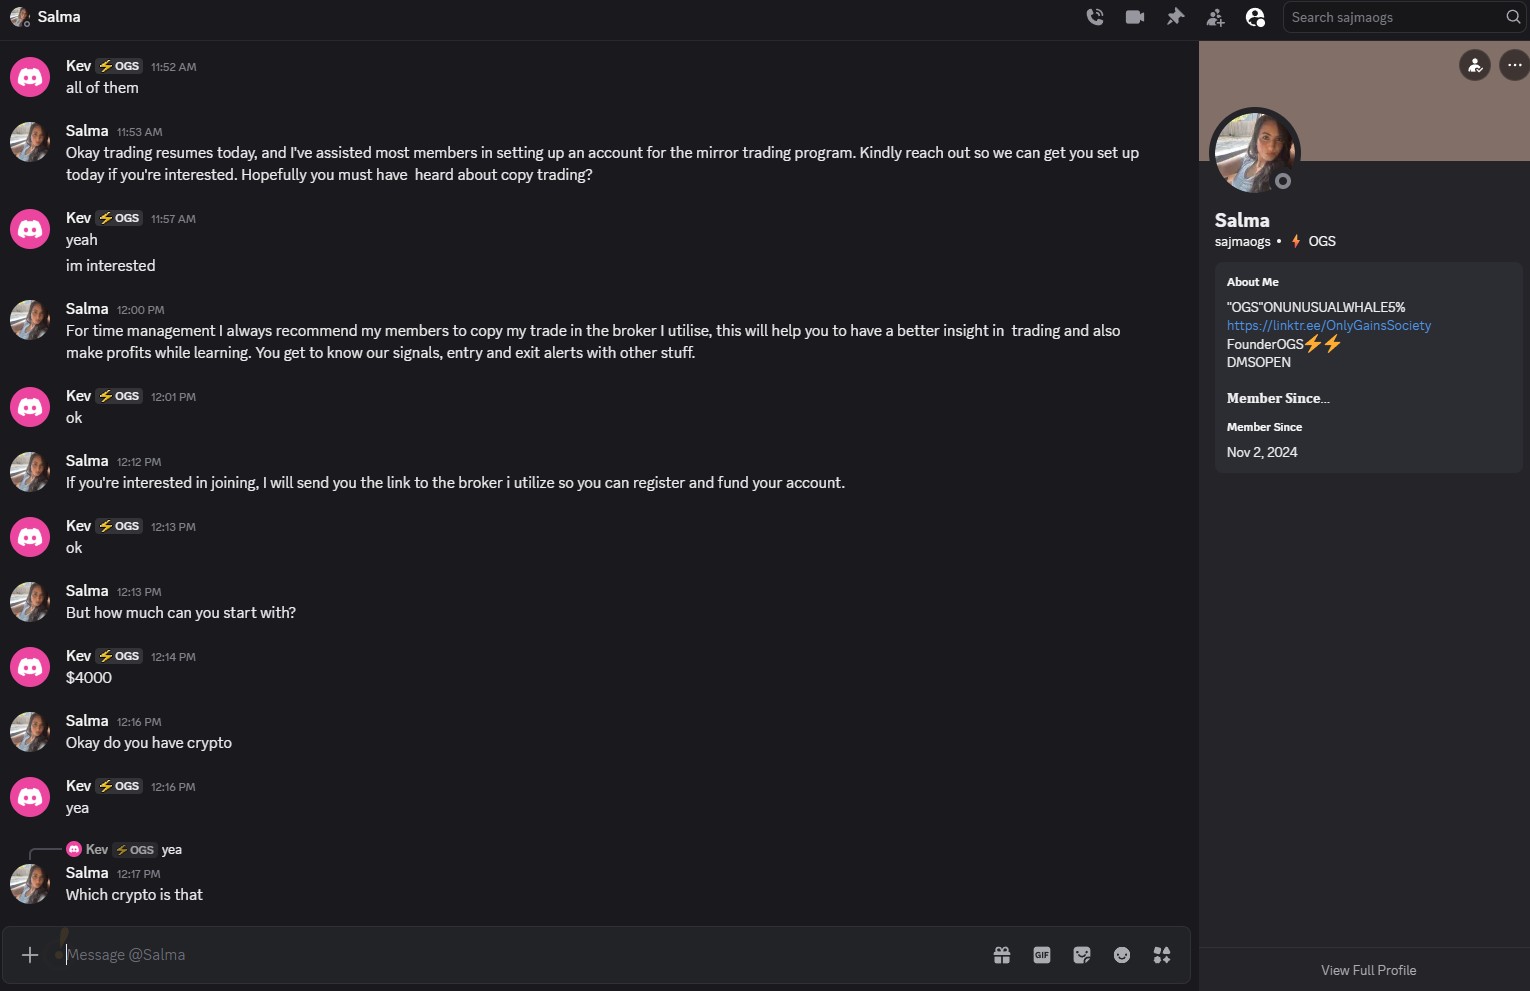Click the friend status button on profile
This screenshot has width=1530, height=991.
(1475, 65)
